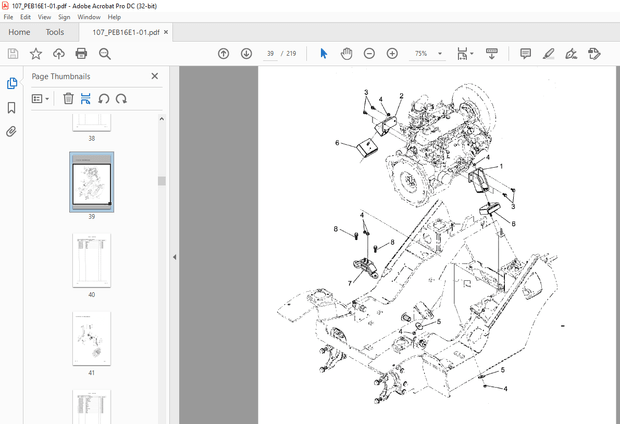Image resolution: width=620 pixels, height=424 pixels.
Task: Open the find text magnifier icon
Action: pos(105,54)
